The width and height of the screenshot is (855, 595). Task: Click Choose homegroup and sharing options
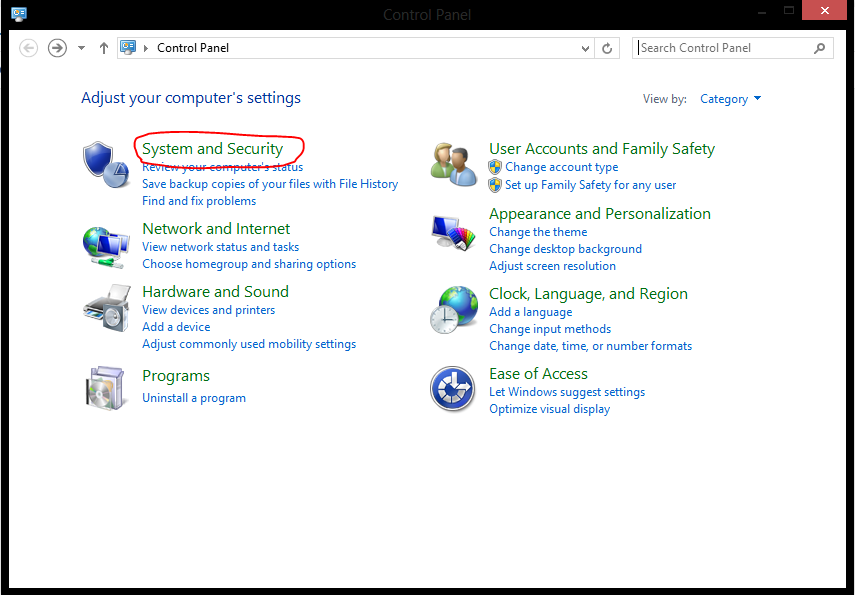coord(249,264)
